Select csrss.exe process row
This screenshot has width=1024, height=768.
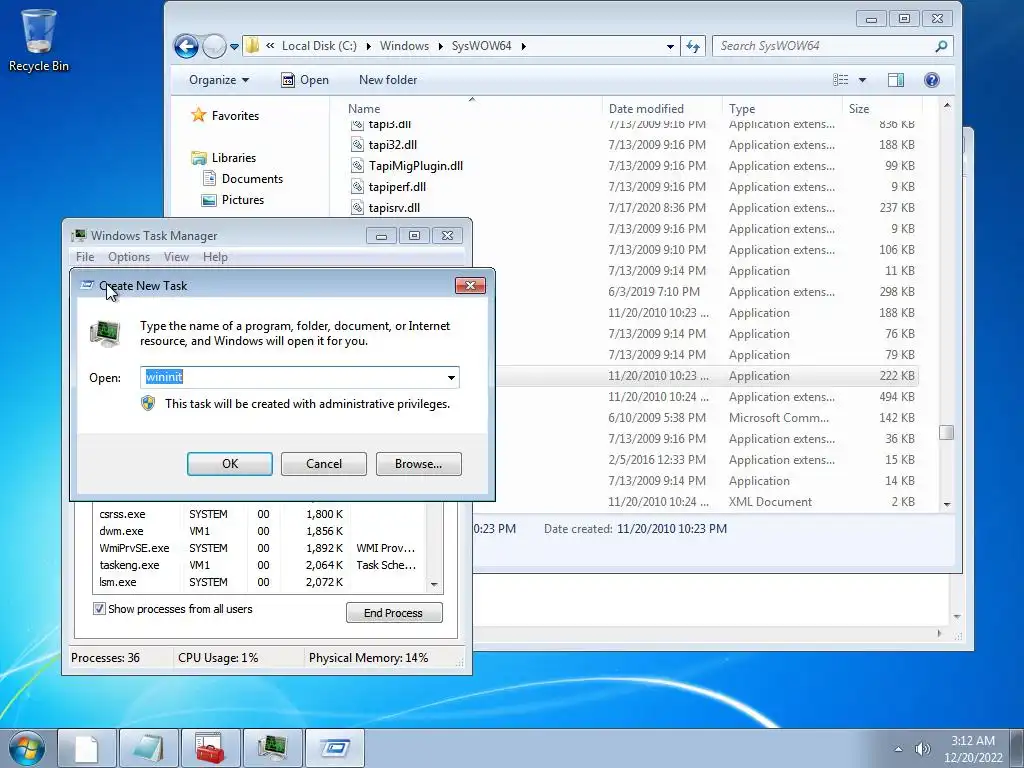pyautogui.click(x=260, y=514)
